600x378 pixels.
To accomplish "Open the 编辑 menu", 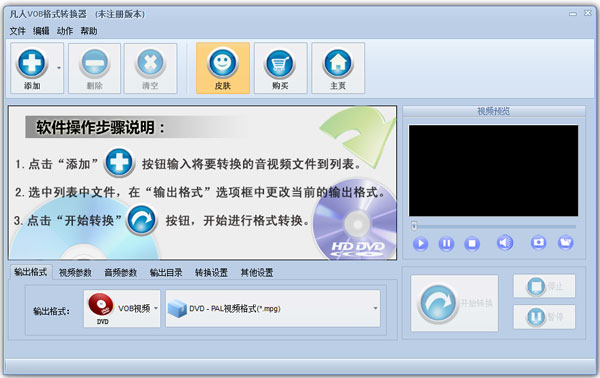I will pos(41,31).
